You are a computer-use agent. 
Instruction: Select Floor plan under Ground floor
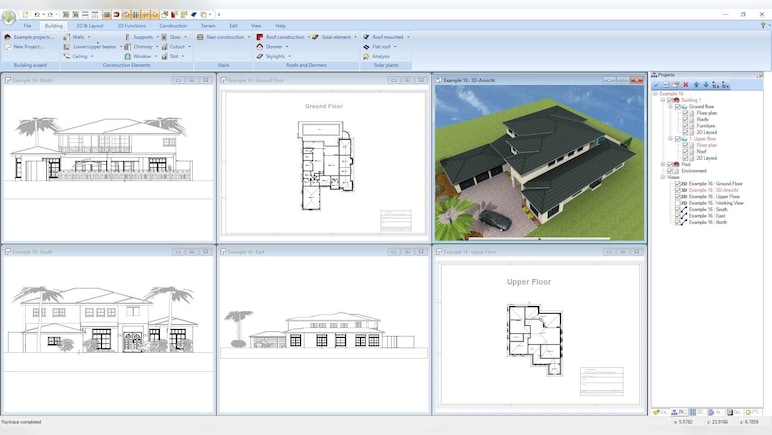(x=707, y=113)
